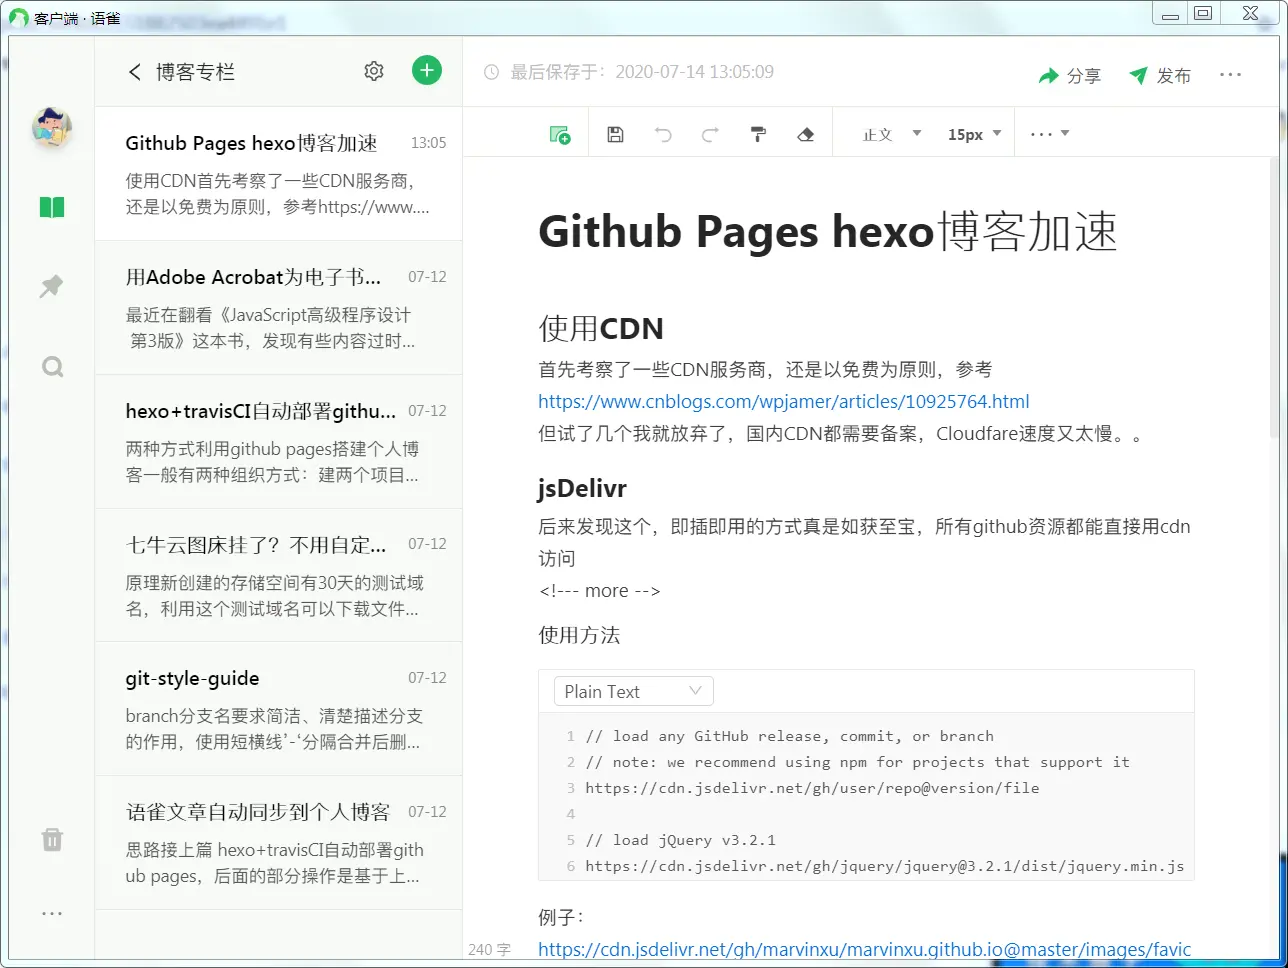This screenshot has height=968, width=1288.
Task: Redo the last edit
Action: point(710,134)
